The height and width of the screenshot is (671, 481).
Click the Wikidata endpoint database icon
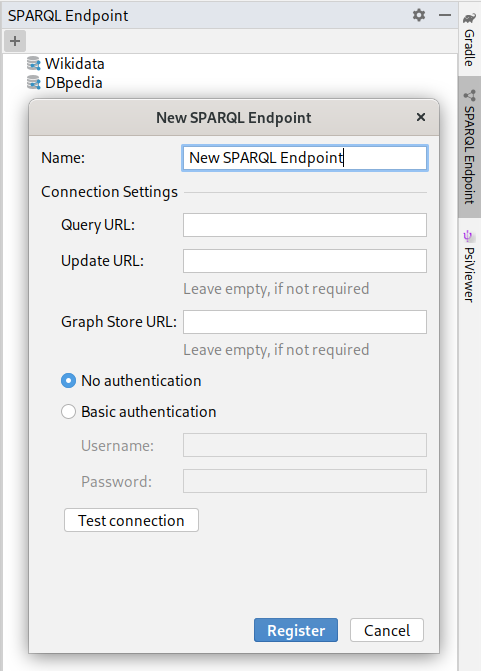pyautogui.click(x=33, y=63)
